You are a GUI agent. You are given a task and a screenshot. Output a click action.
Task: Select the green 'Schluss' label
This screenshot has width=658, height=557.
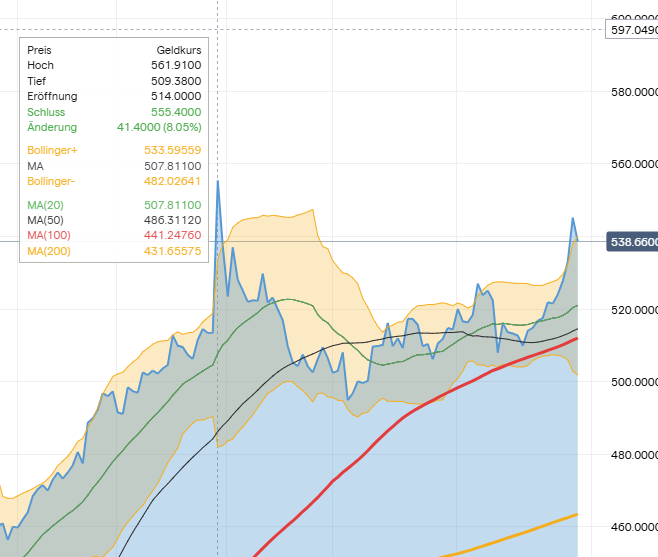[x=46, y=112]
